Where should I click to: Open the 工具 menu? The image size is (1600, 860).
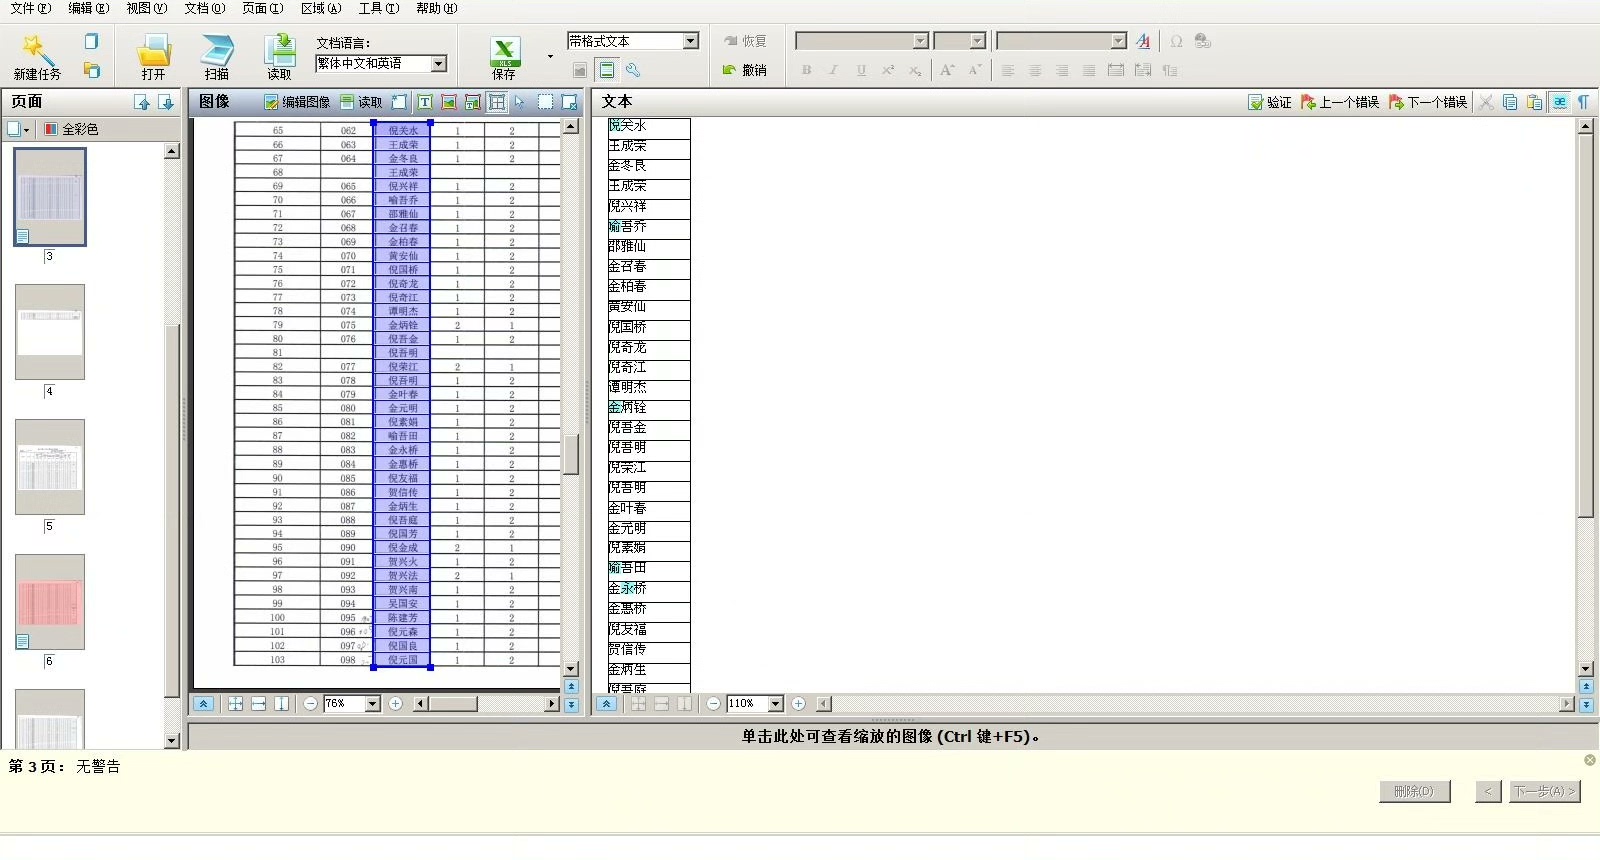378,8
